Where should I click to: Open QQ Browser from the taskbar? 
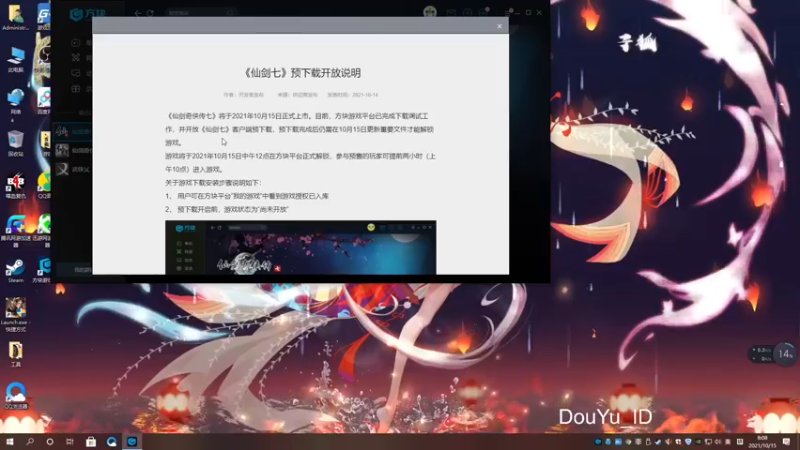(x=111, y=441)
